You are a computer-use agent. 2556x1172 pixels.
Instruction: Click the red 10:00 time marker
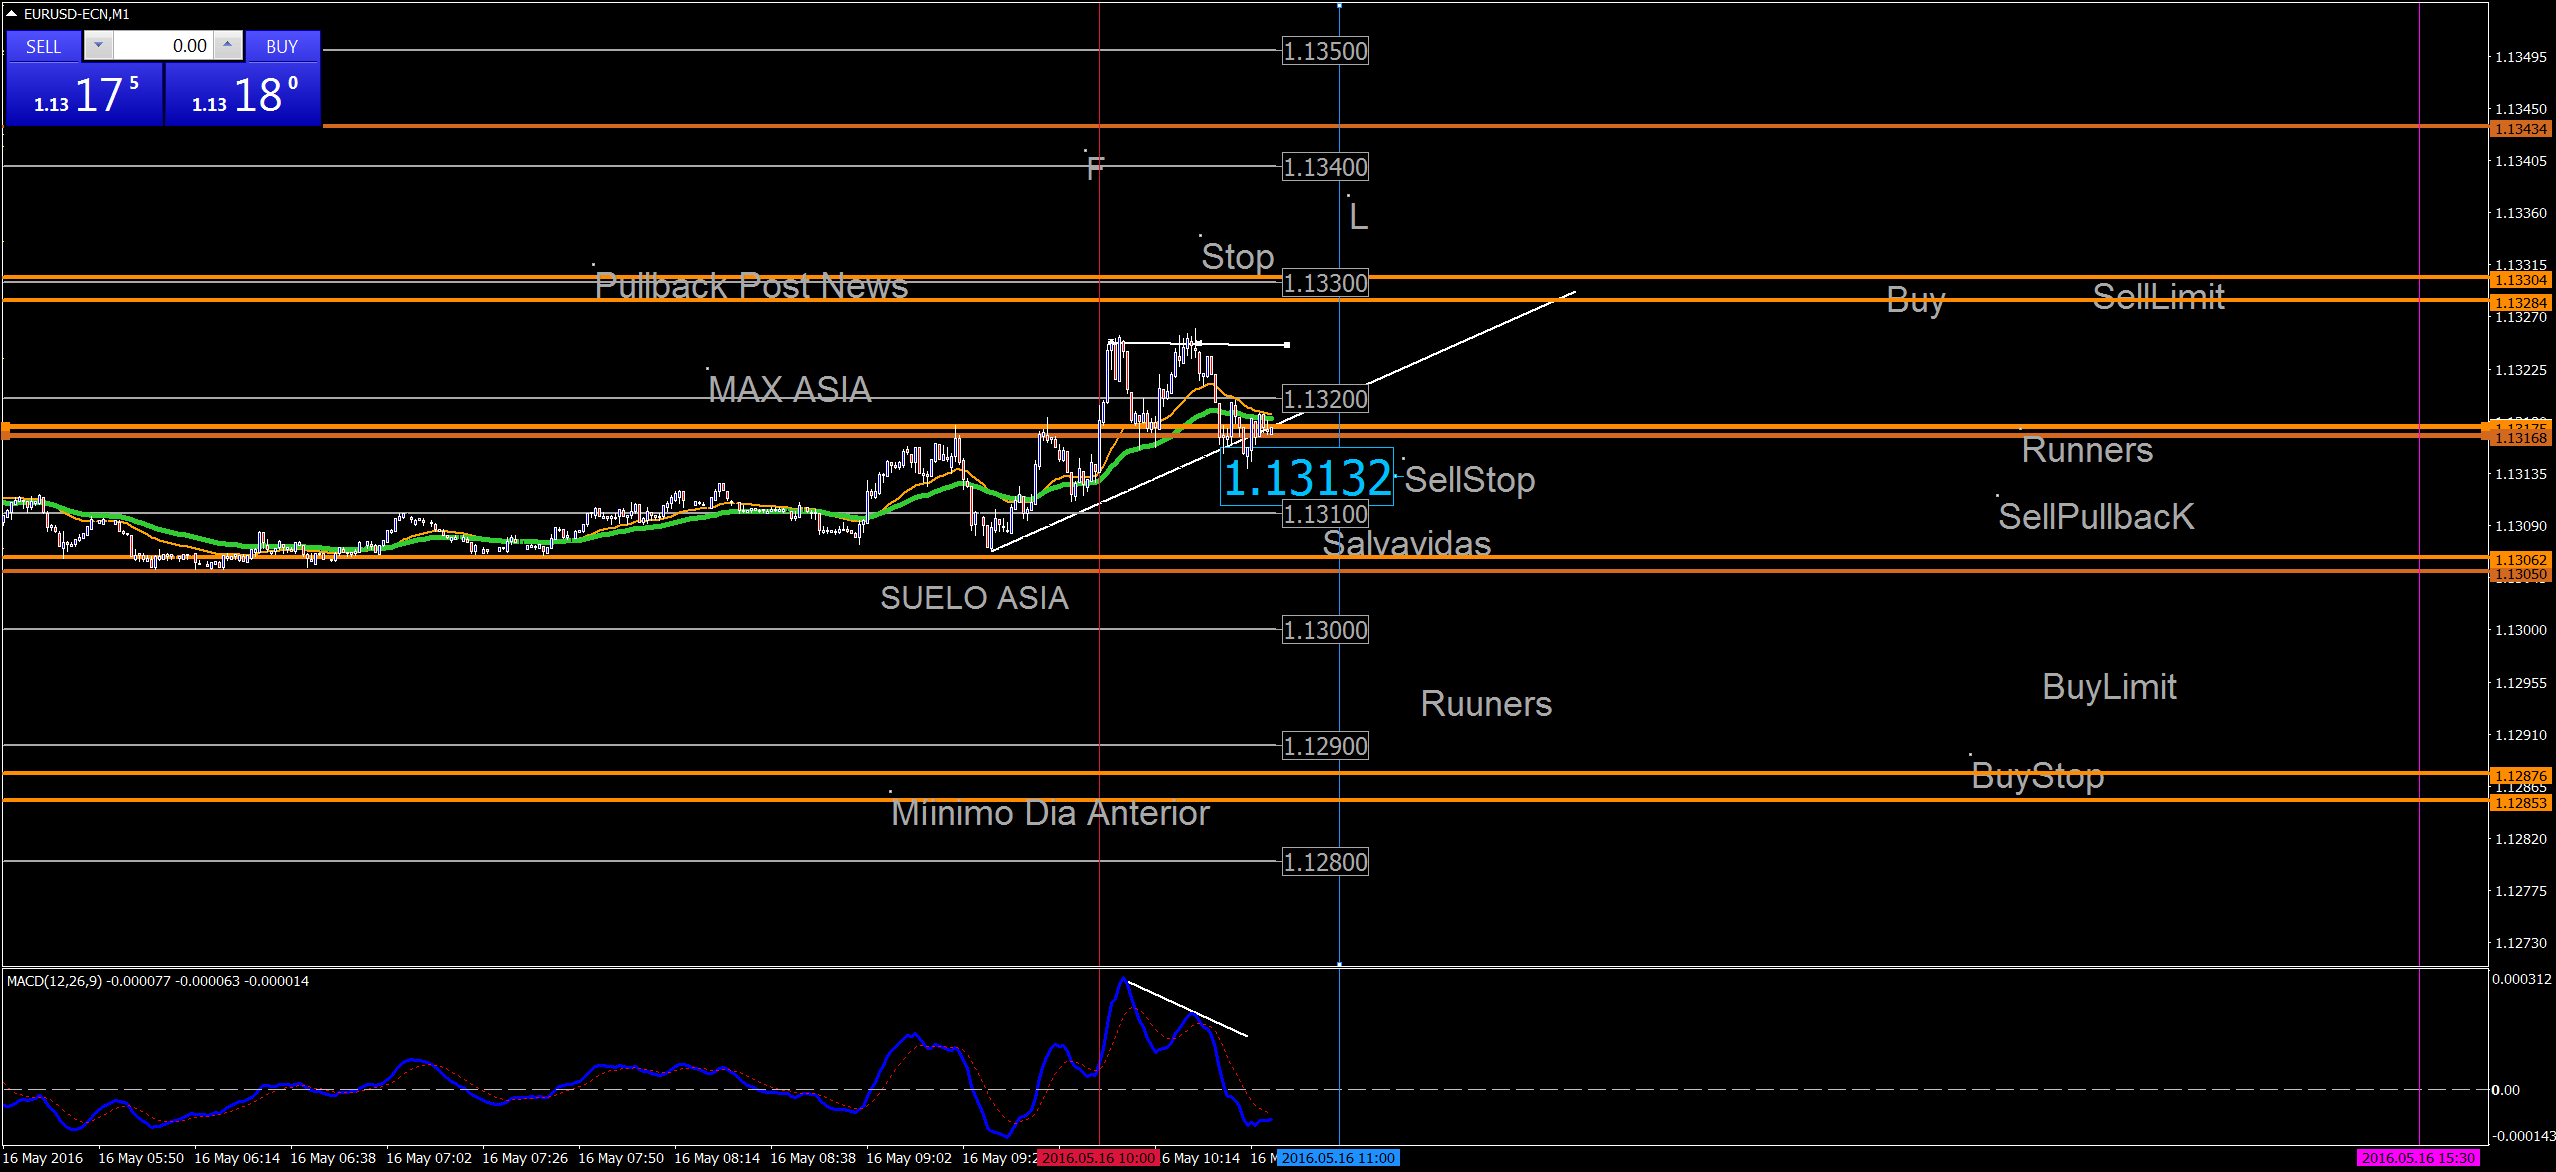click(x=1098, y=1158)
